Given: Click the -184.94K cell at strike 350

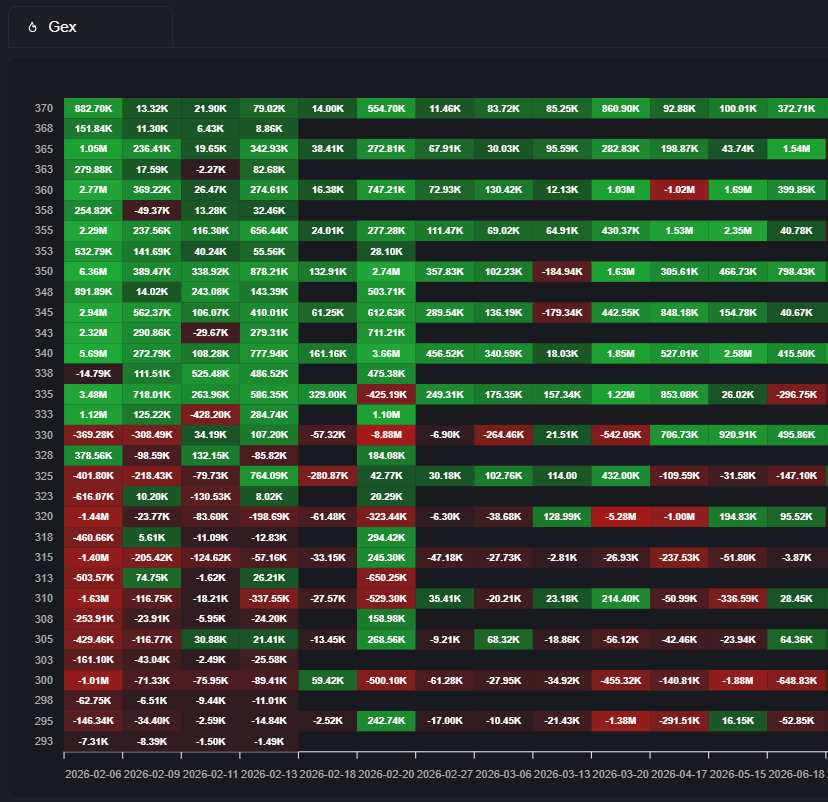Looking at the screenshot, I should click(x=562, y=271).
